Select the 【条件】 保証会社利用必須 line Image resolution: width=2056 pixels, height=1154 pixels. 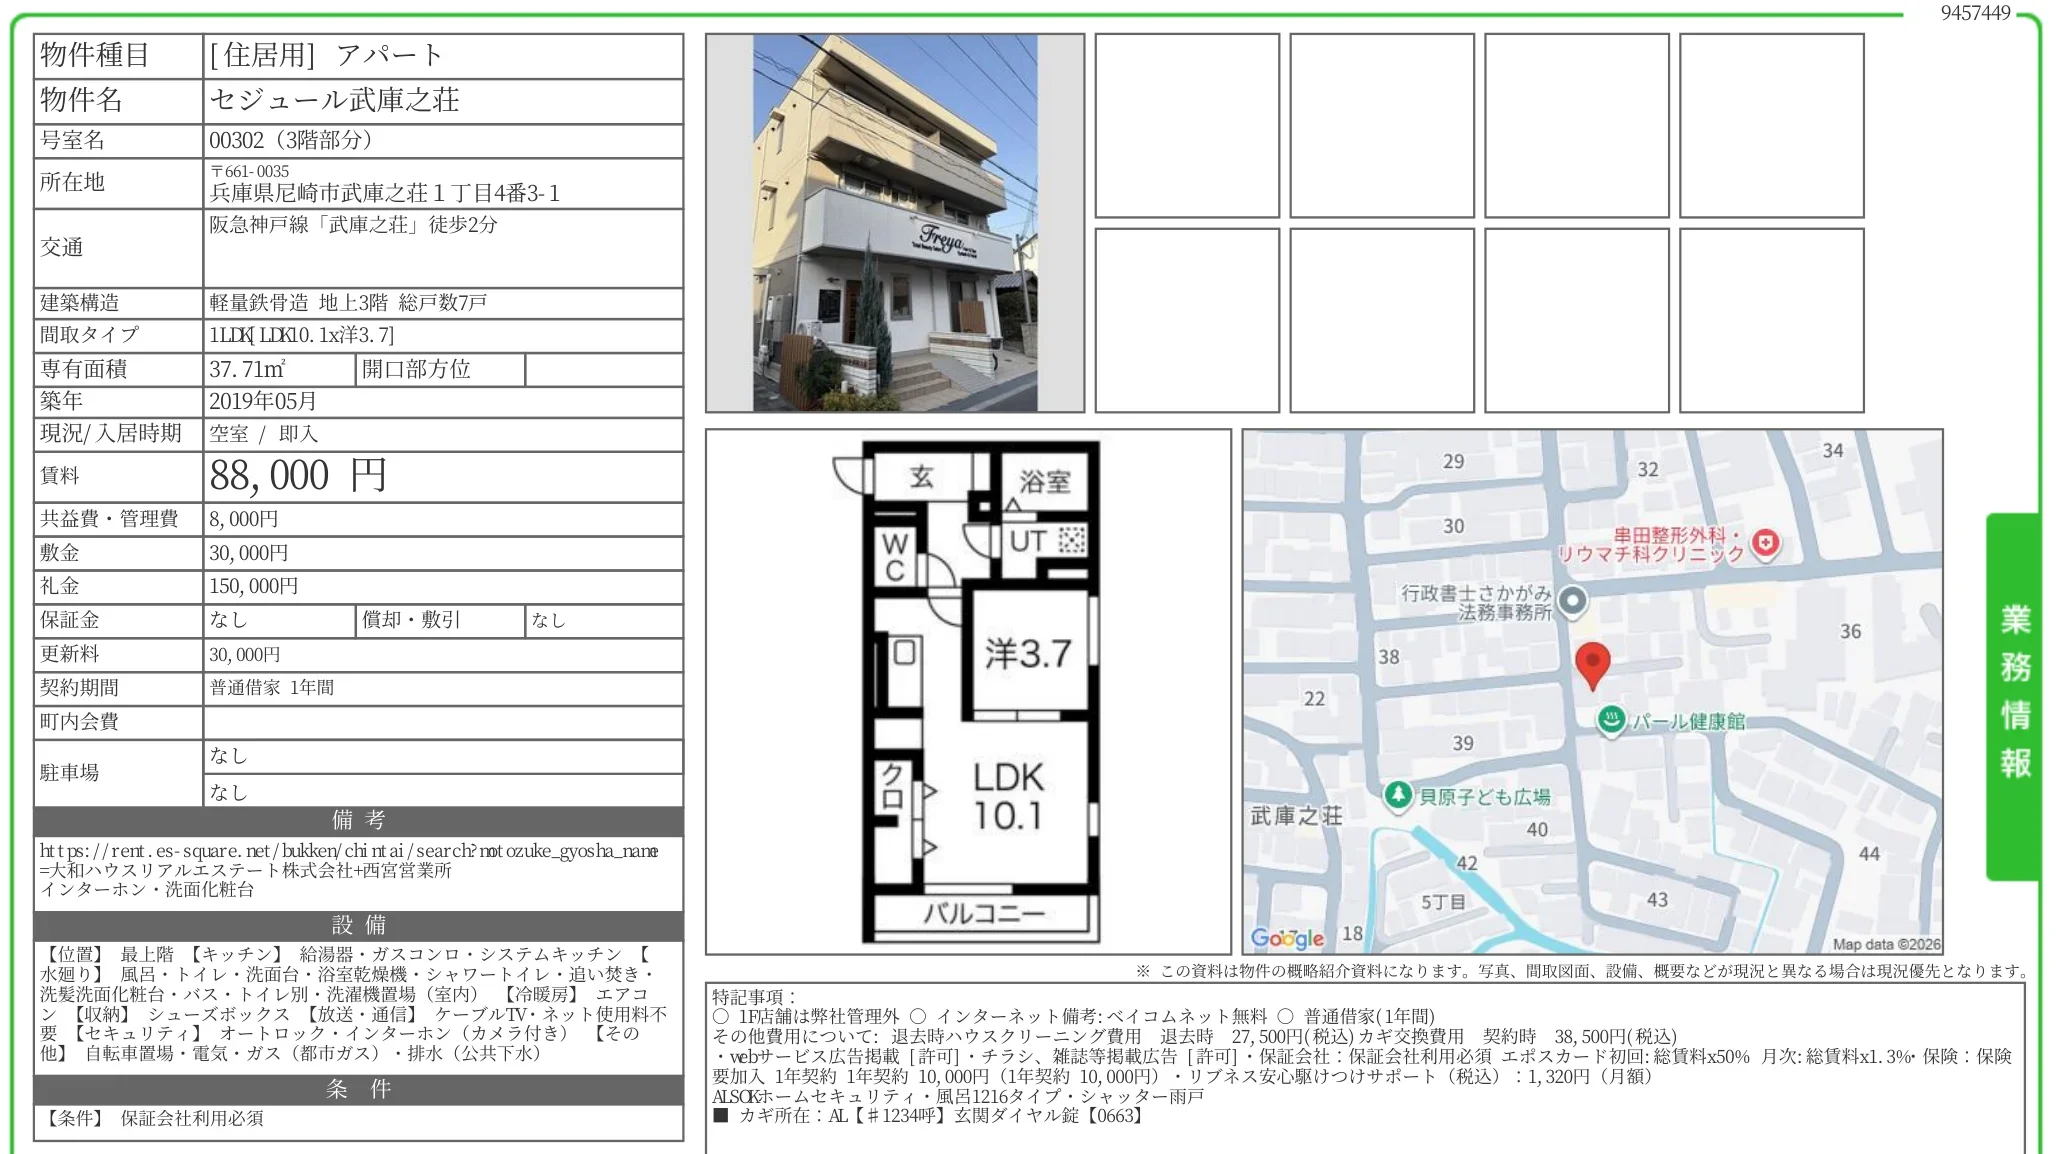[x=151, y=1118]
